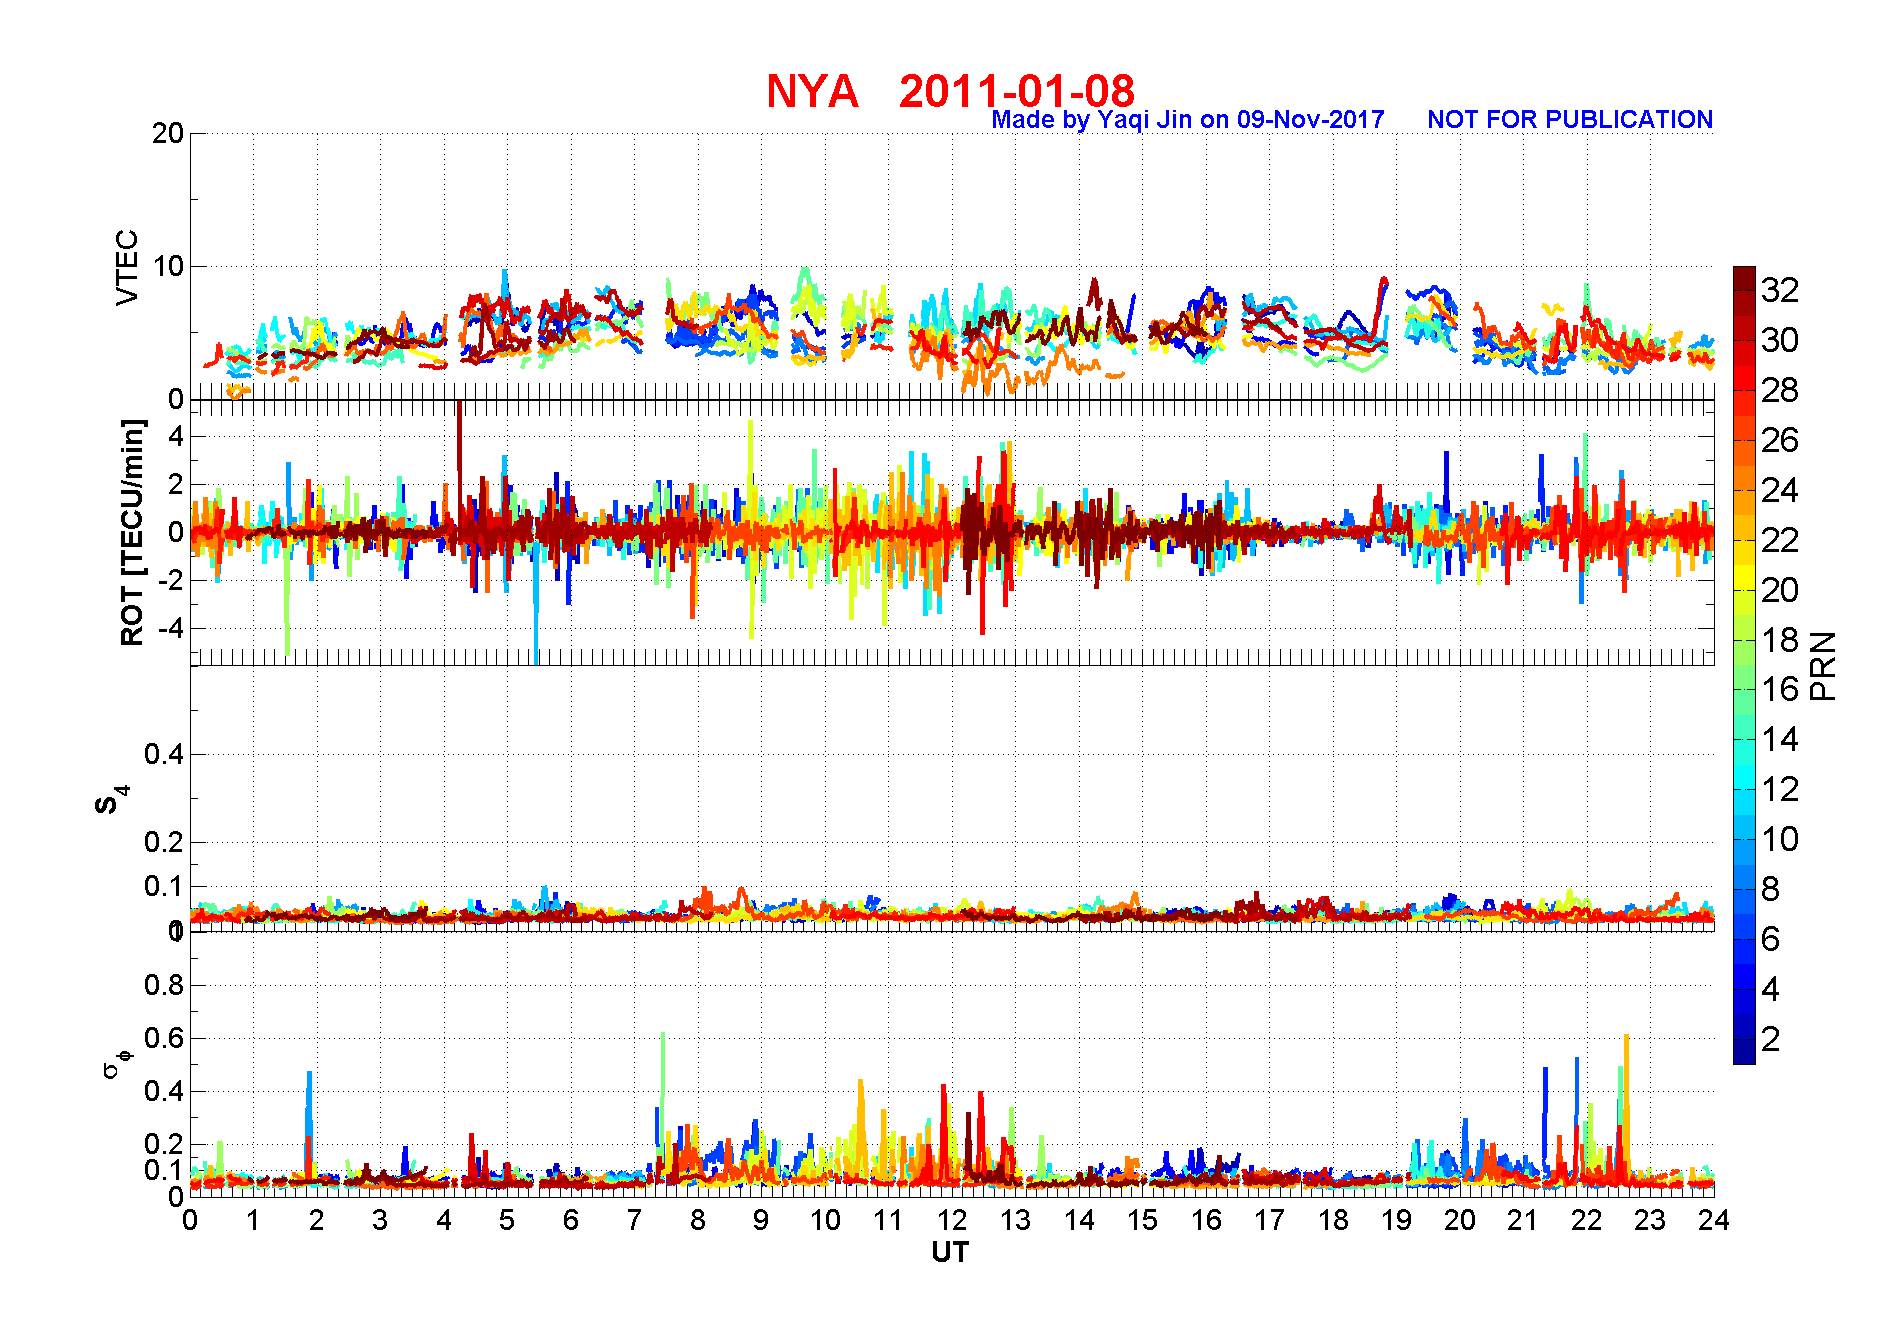Click the VTEC y-axis label
Image resolution: width=1904 pixels, height=1330 pixels.
coord(127,267)
